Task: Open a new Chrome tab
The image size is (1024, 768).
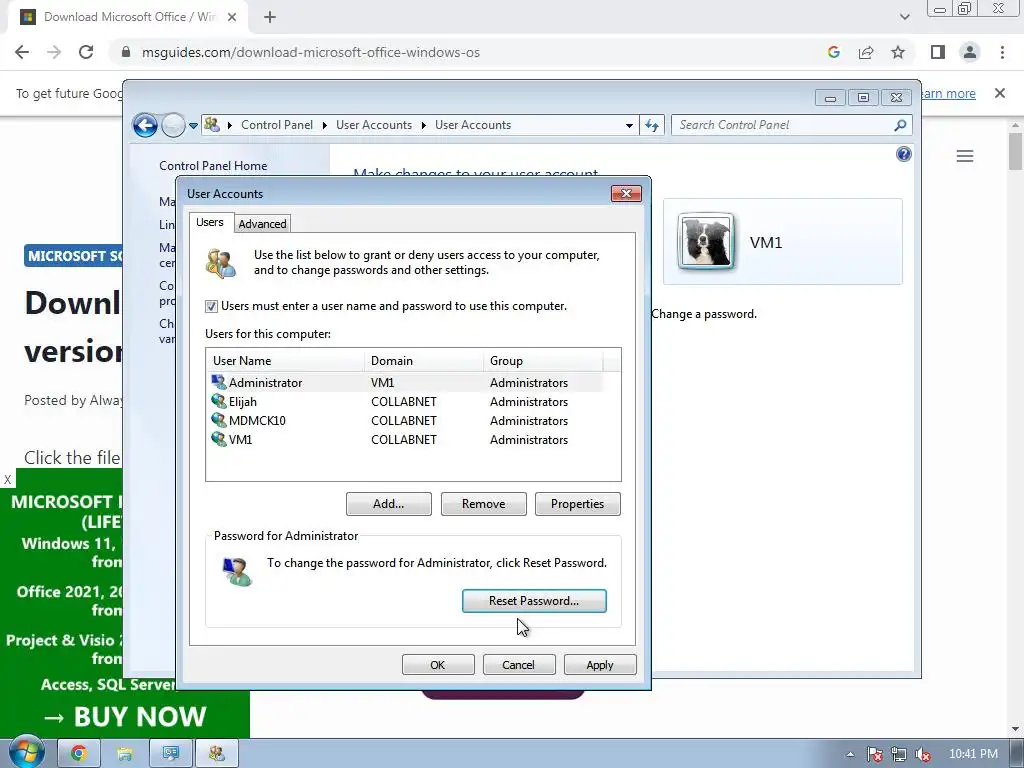Action: (x=270, y=17)
